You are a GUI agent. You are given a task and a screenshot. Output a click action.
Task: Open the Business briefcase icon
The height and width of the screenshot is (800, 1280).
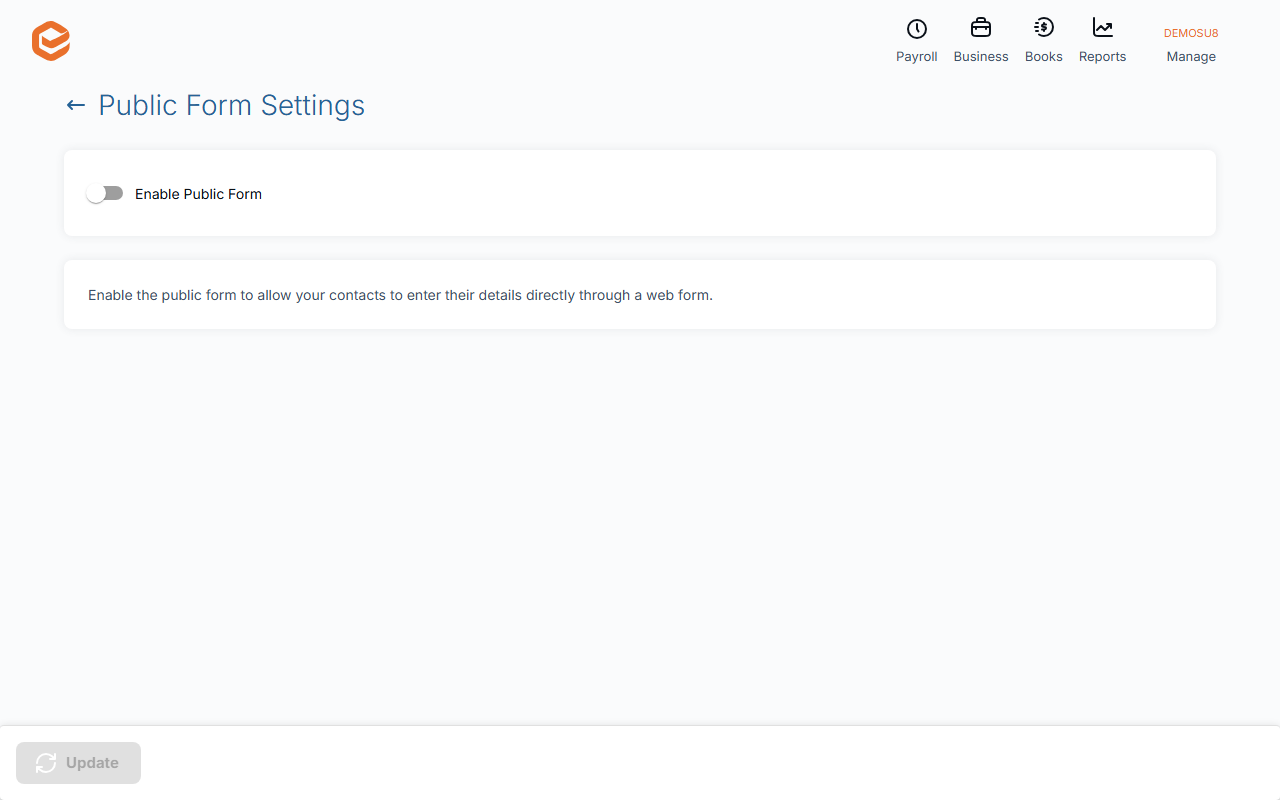click(981, 28)
